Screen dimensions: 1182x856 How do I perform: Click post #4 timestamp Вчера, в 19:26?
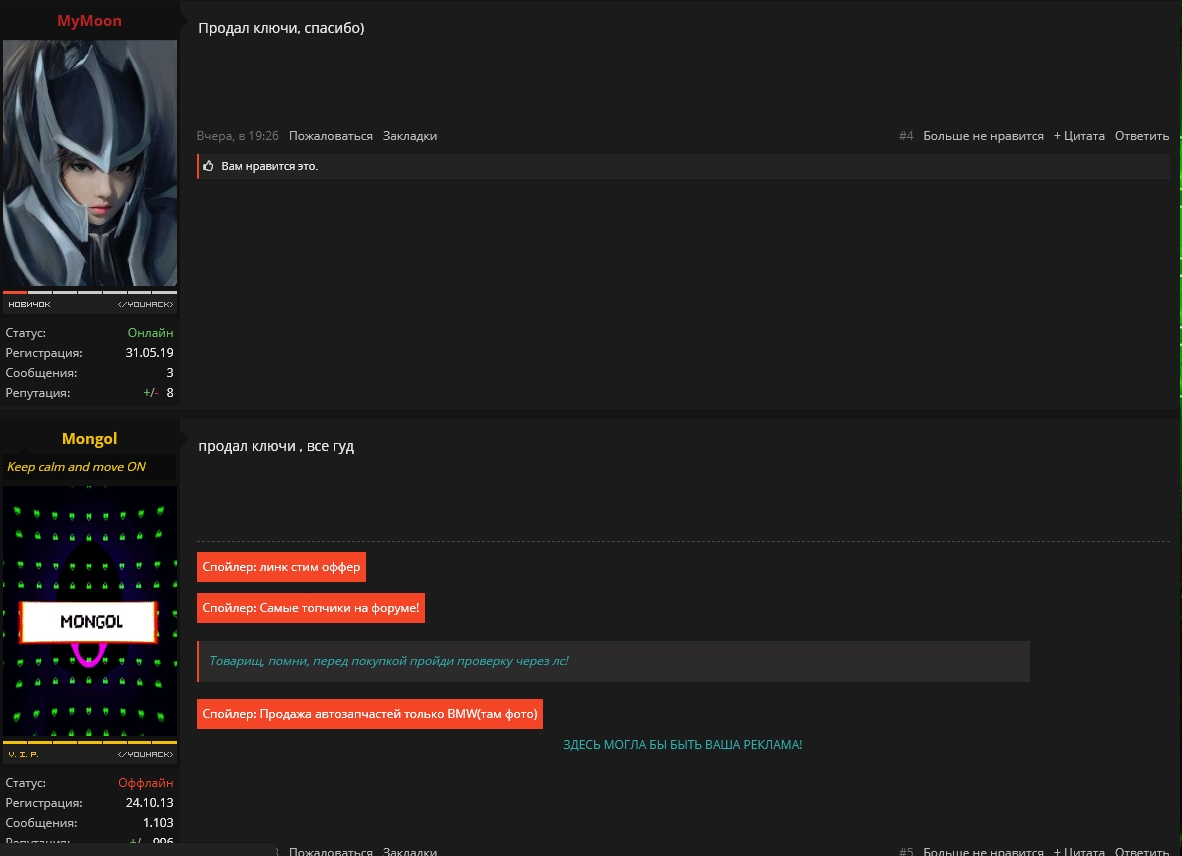click(237, 136)
